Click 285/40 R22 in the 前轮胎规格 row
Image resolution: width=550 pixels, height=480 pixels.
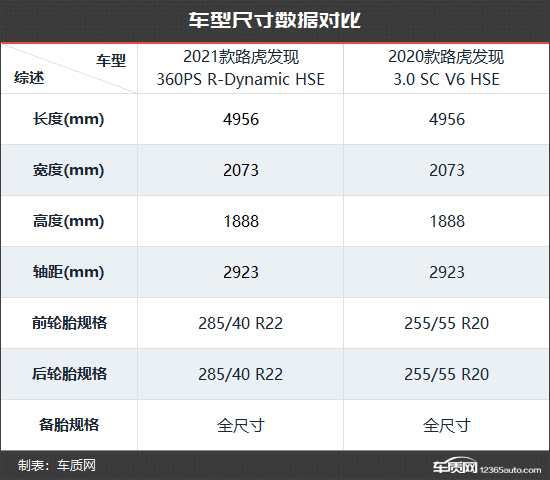click(241, 323)
